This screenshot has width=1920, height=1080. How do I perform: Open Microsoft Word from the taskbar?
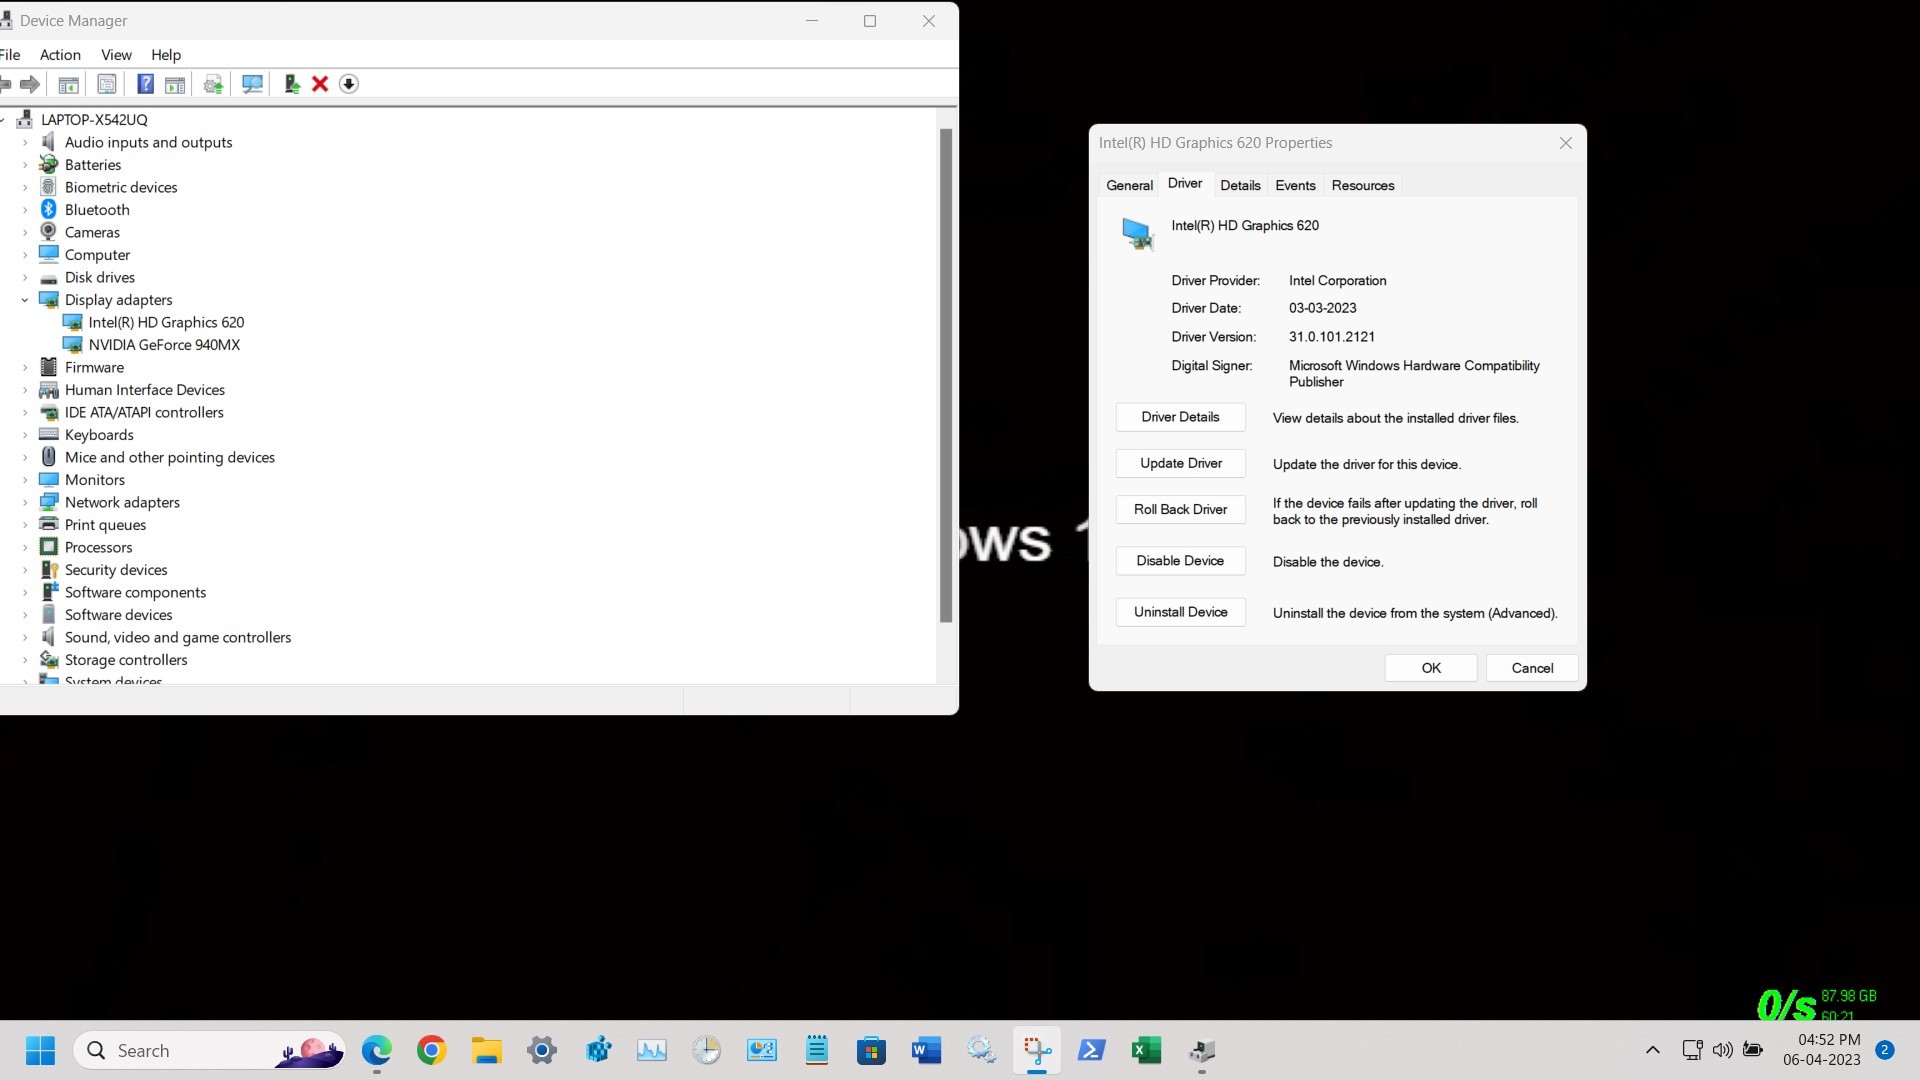(x=927, y=1051)
